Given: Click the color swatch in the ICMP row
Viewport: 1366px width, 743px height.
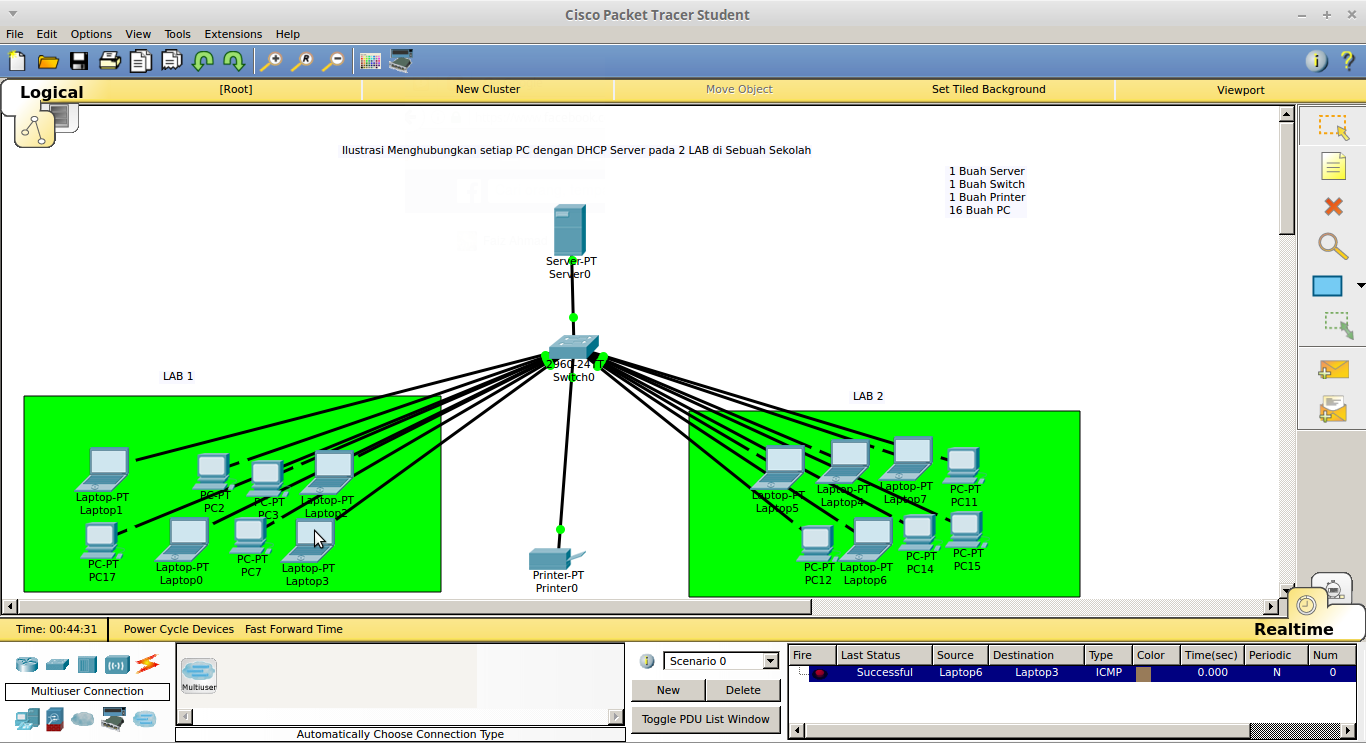Looking at the screenshot, I should tap(1145, 672).
